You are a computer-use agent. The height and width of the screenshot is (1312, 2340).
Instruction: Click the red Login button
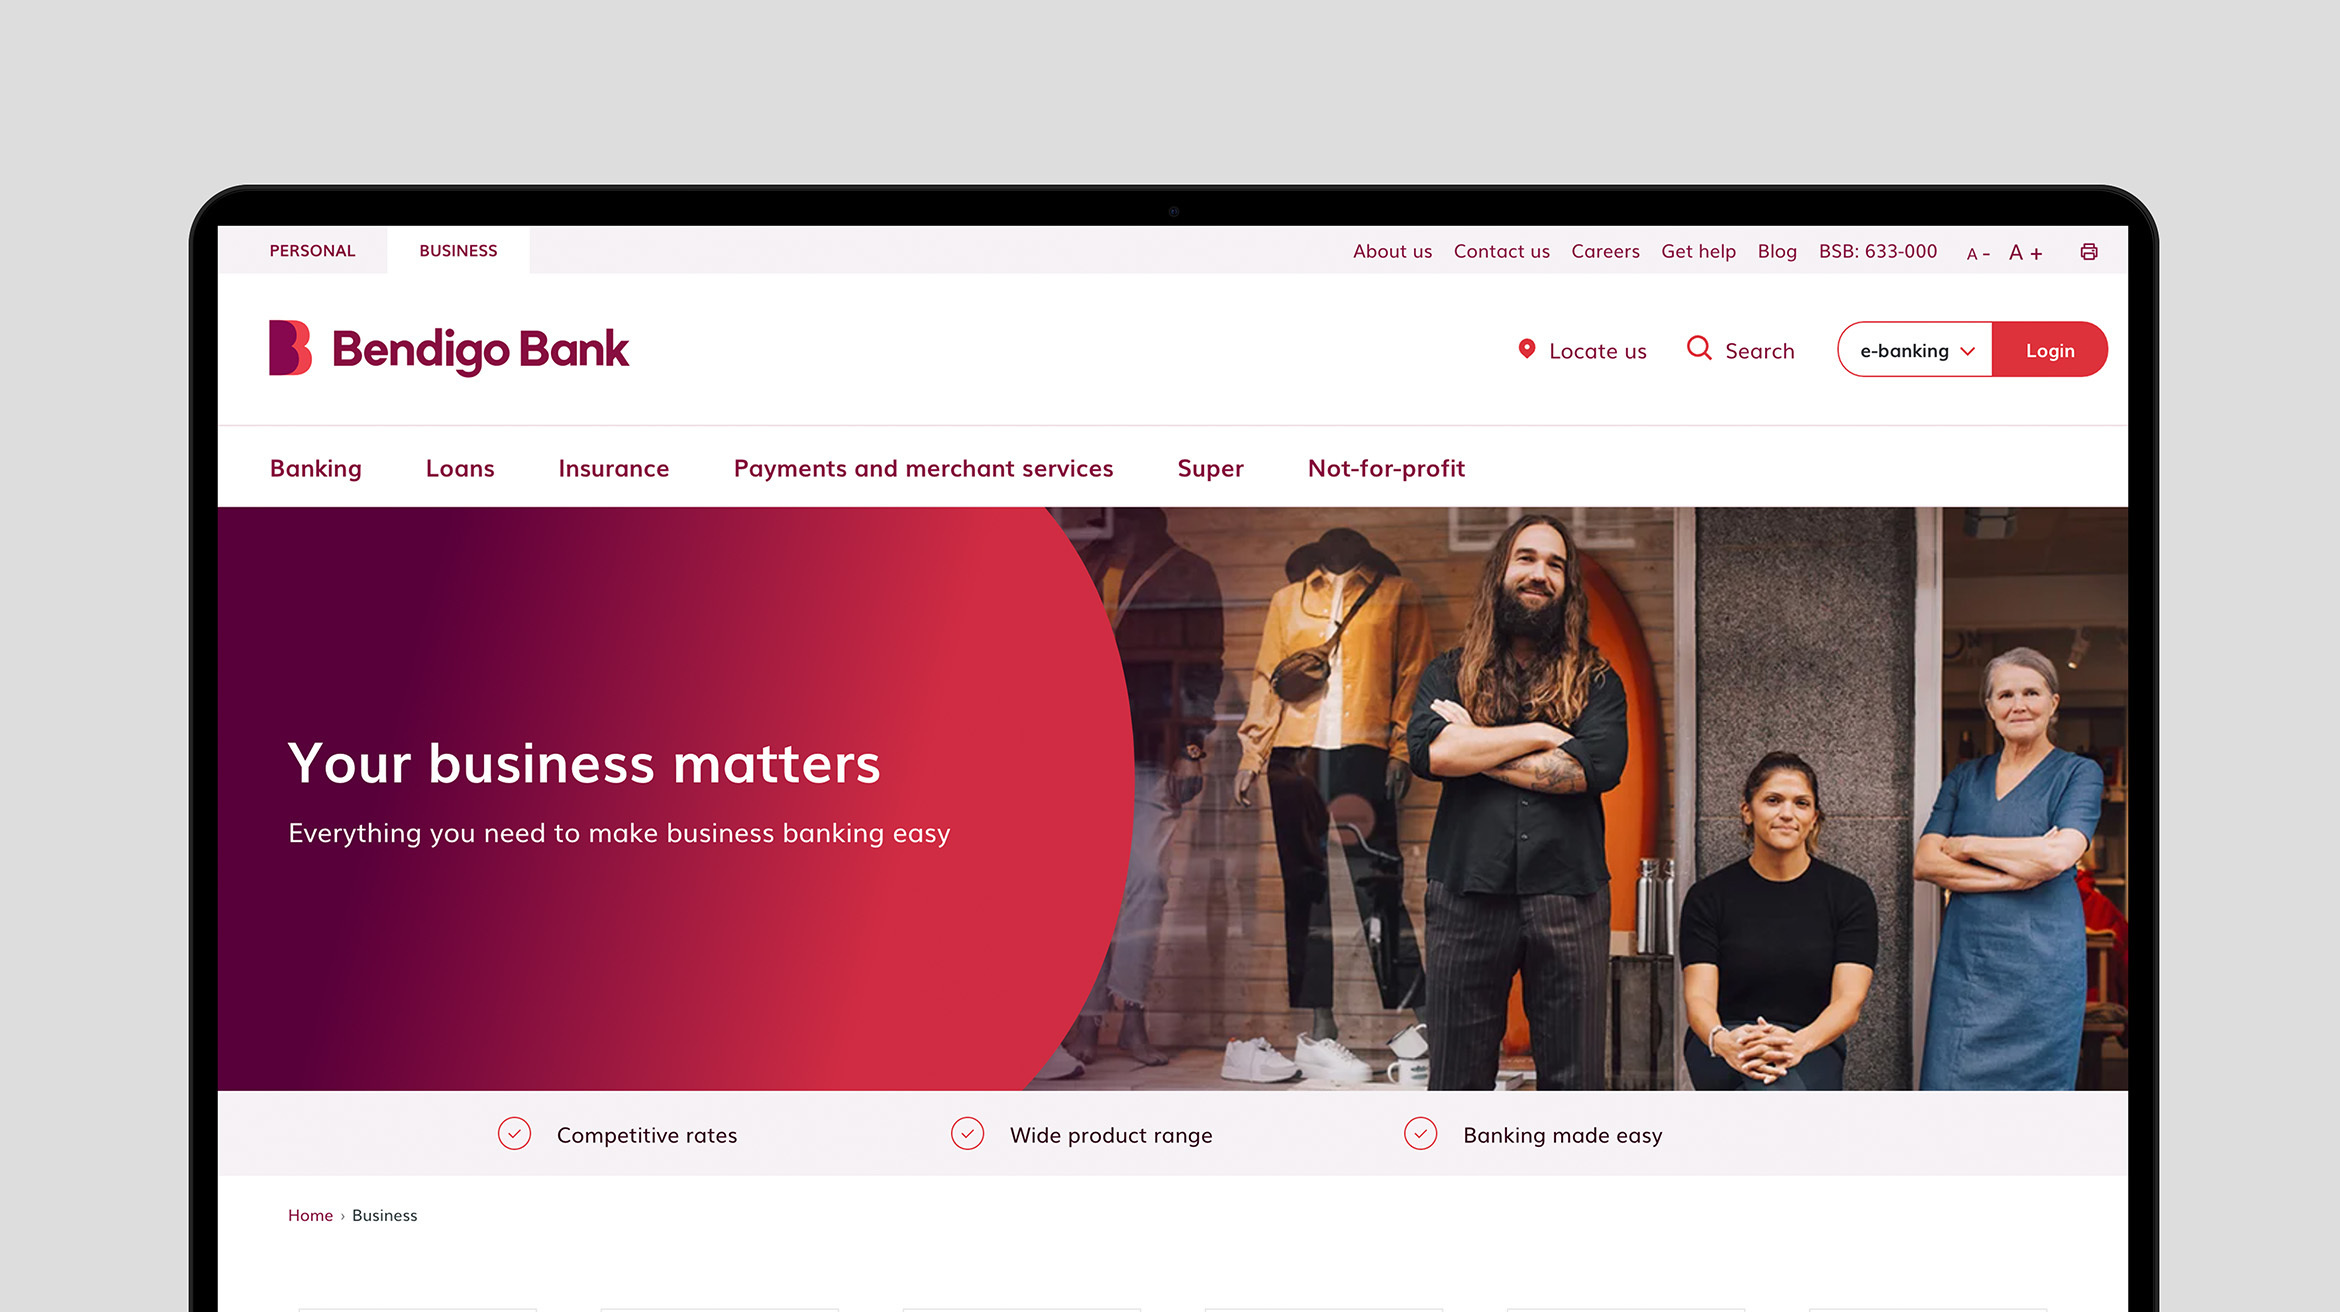pos(2050,350)
